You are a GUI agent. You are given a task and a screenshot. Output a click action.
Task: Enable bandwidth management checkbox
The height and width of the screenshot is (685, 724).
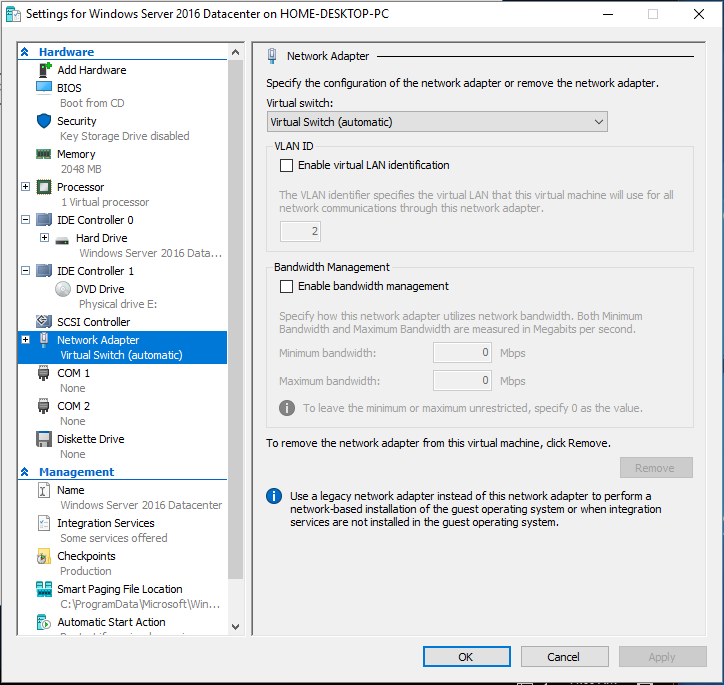pos(287,286)
